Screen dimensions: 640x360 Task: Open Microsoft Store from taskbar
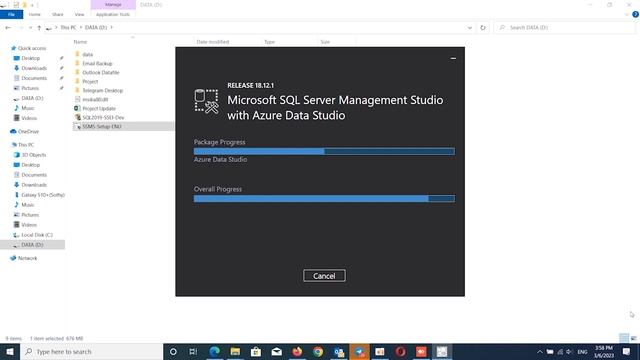[256, 351]
